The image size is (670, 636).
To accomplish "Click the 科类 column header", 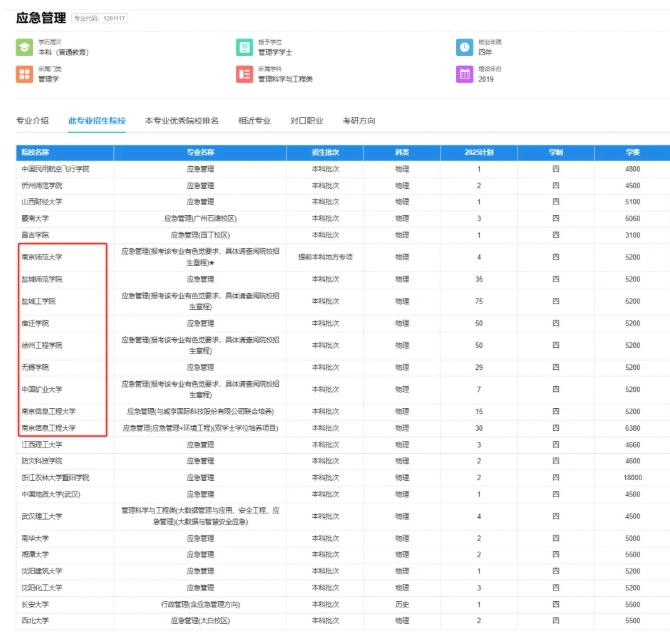I will pyautogui.click(x=402, y=152).
